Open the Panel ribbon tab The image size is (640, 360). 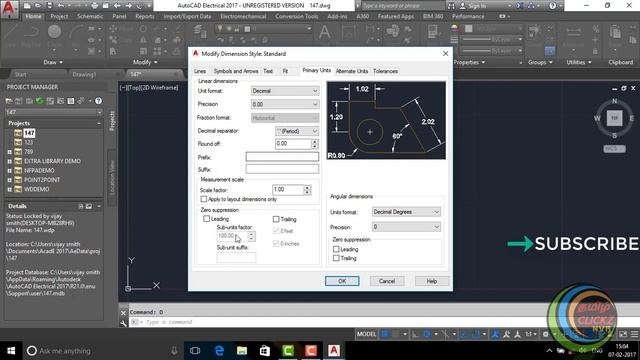coord(119,16)
